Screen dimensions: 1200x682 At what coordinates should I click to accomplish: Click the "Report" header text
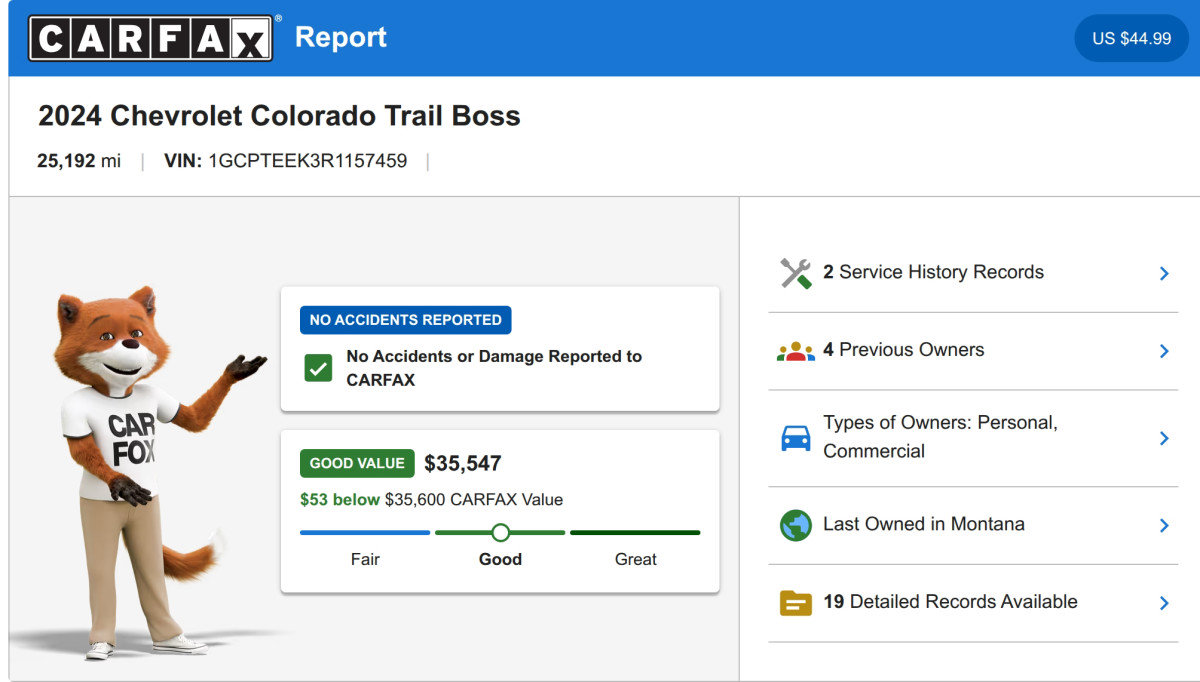[341, 37]
